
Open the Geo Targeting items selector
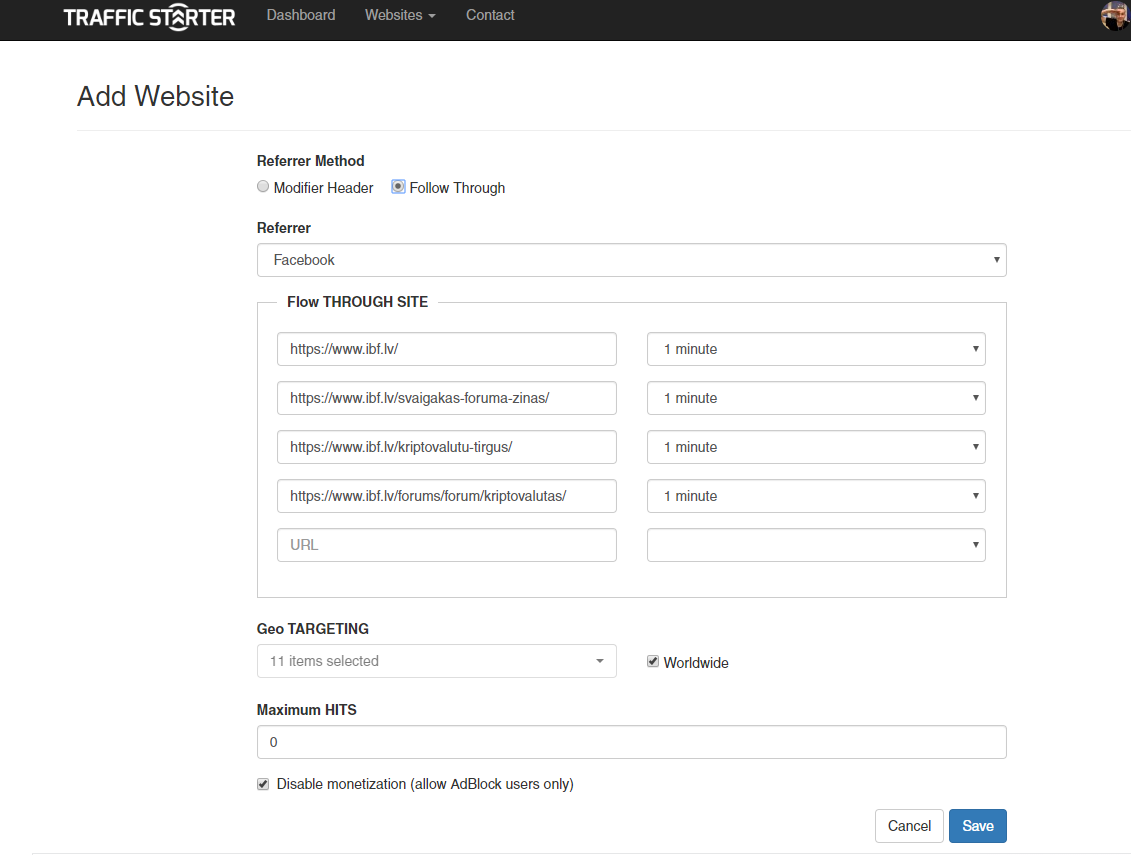click(436, 661)
